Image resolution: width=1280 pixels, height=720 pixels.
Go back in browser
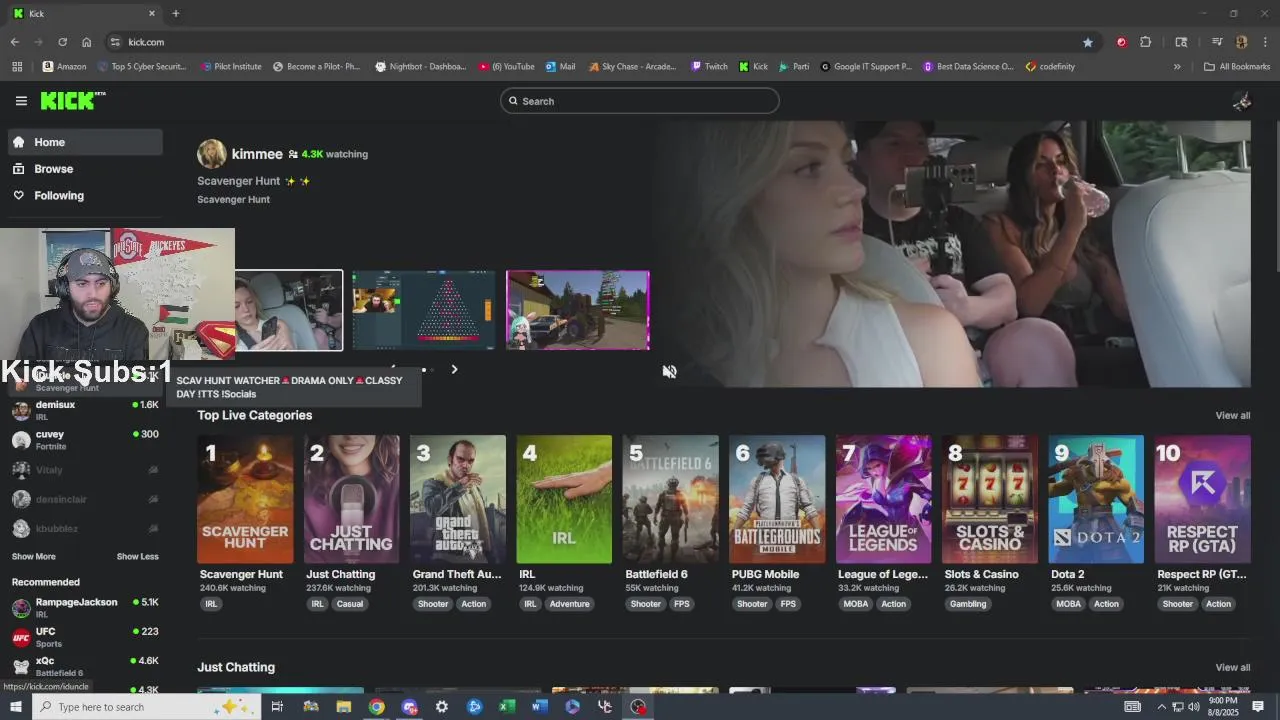[x=14, y=42]
